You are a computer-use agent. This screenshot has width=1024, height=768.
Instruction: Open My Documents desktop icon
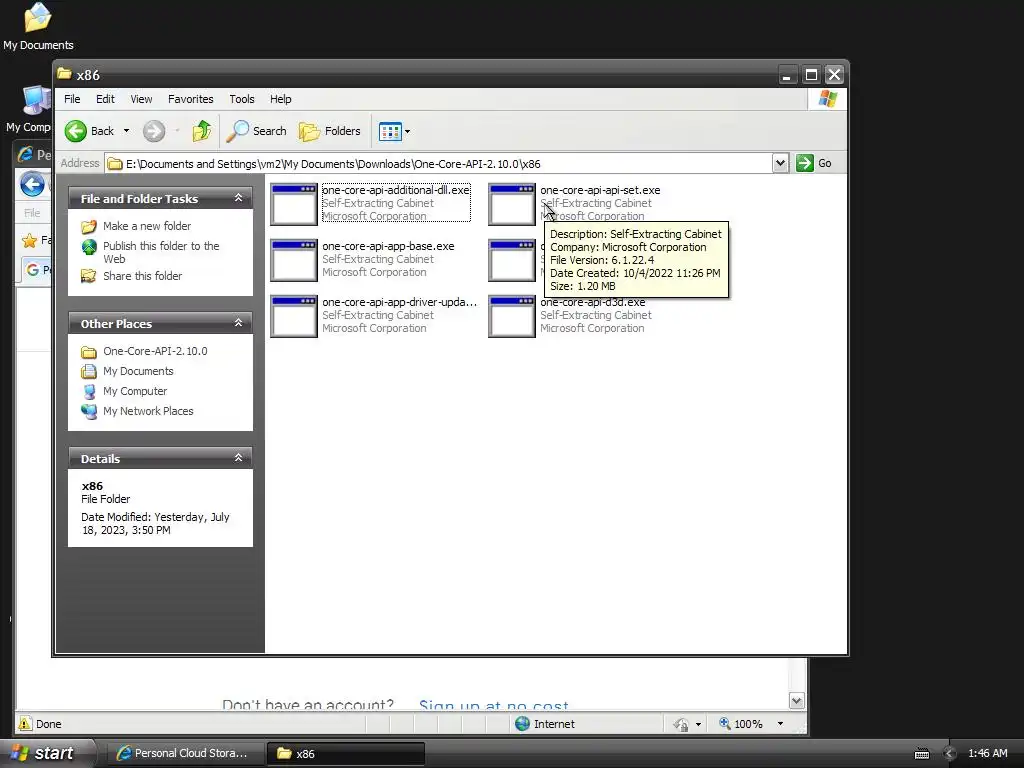38,27
